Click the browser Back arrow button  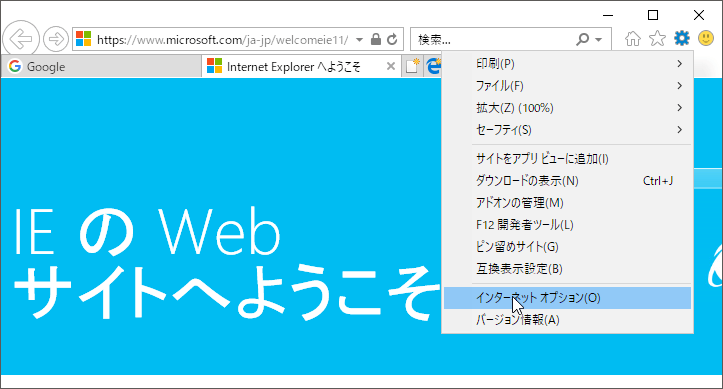[x=21, y=39]
